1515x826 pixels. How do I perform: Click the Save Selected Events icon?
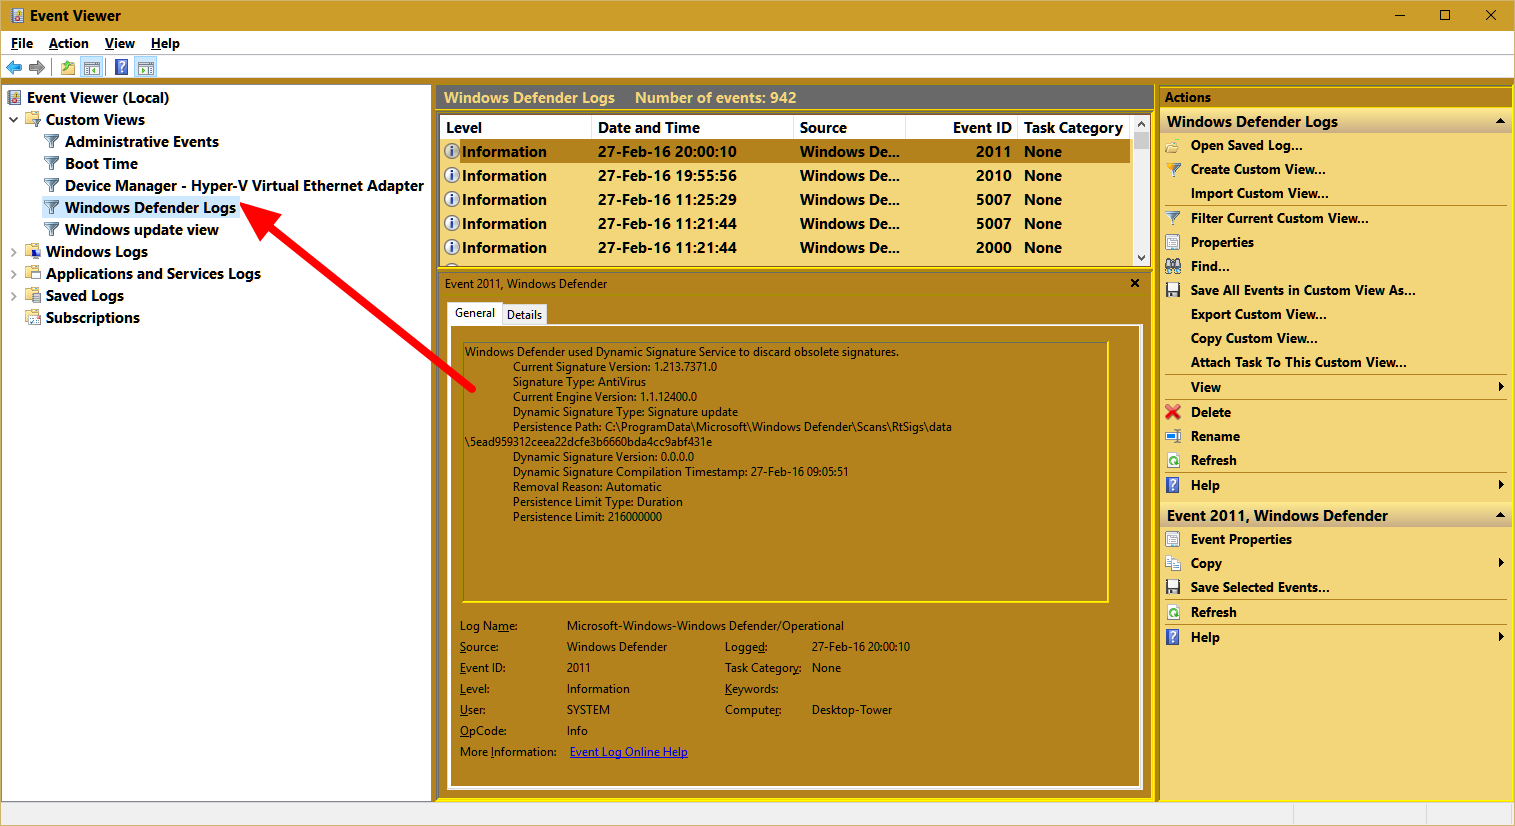point(1173,587)
